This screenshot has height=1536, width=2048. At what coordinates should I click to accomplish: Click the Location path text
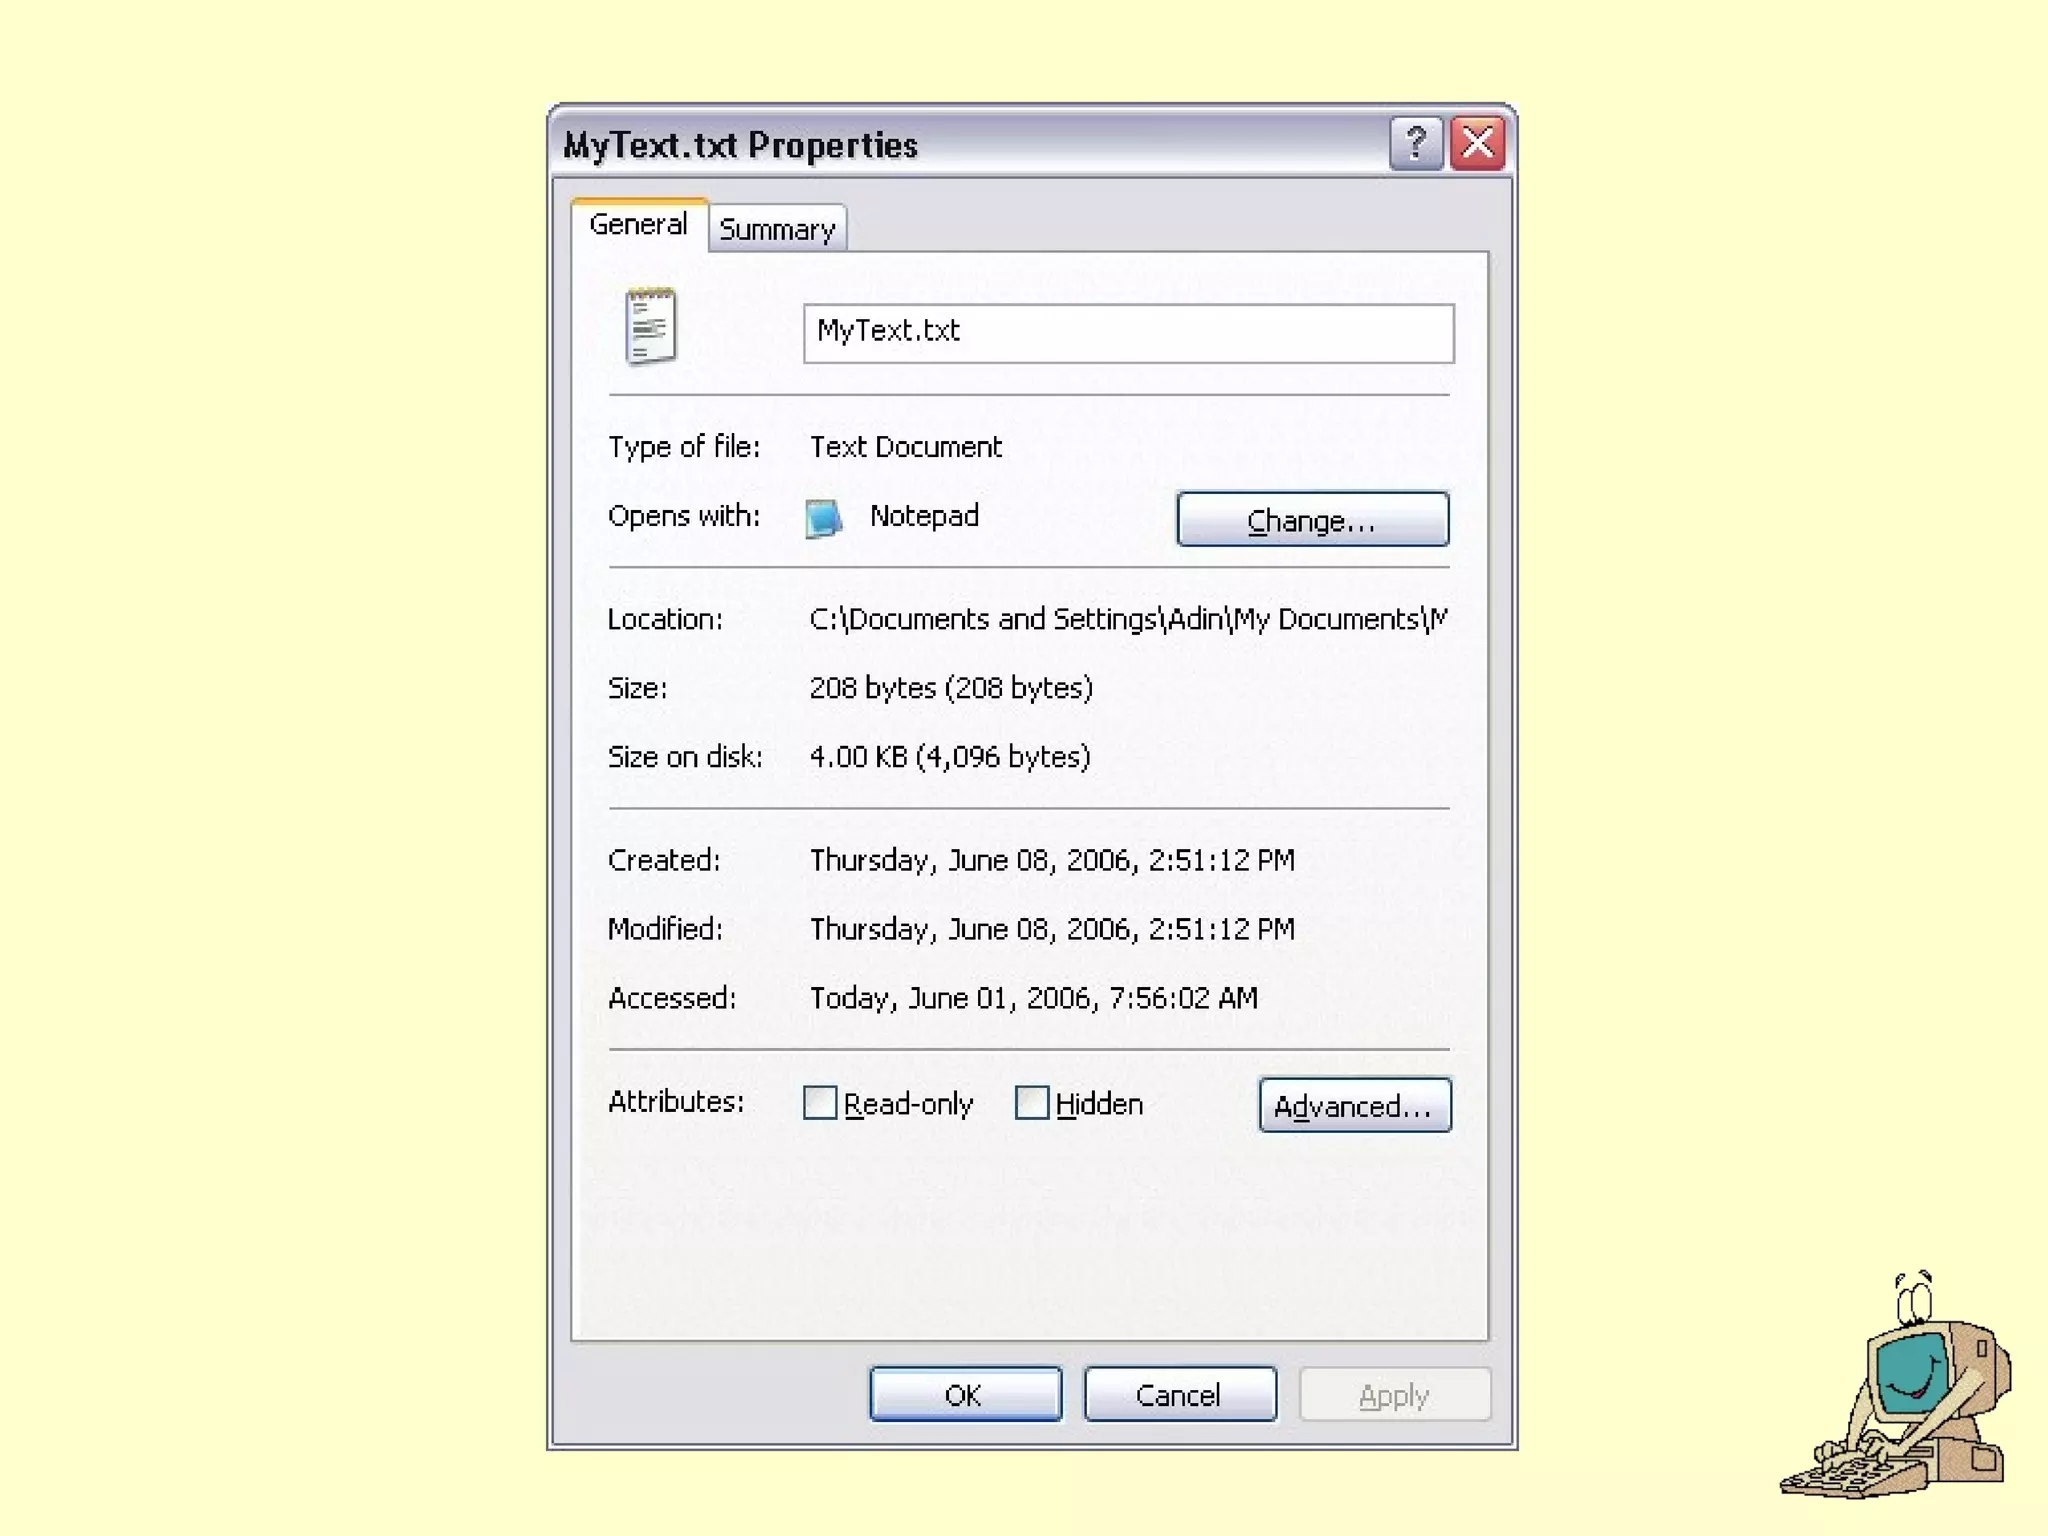coord(1127,619)
